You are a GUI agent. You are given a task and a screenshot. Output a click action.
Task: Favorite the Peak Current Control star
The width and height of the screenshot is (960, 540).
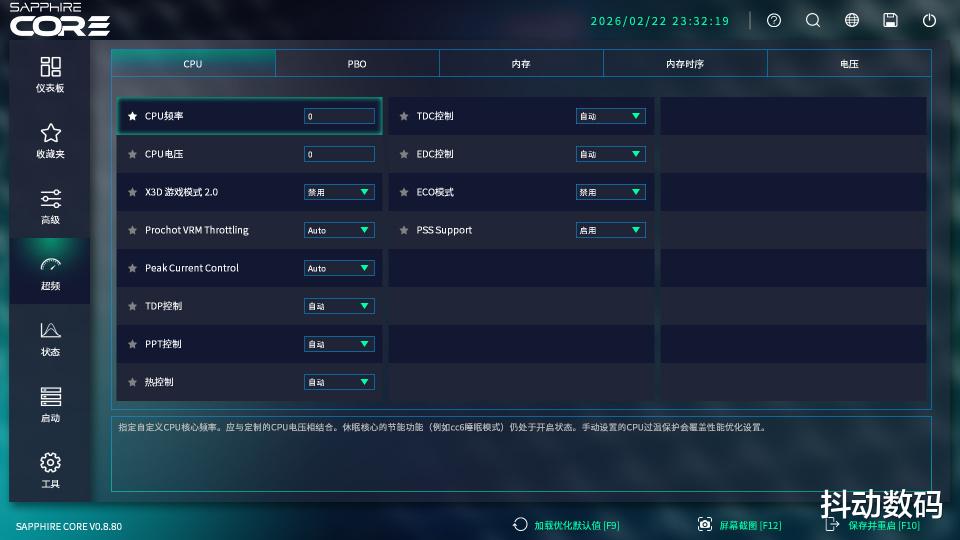pyautogui.click(x=132, y=268)
